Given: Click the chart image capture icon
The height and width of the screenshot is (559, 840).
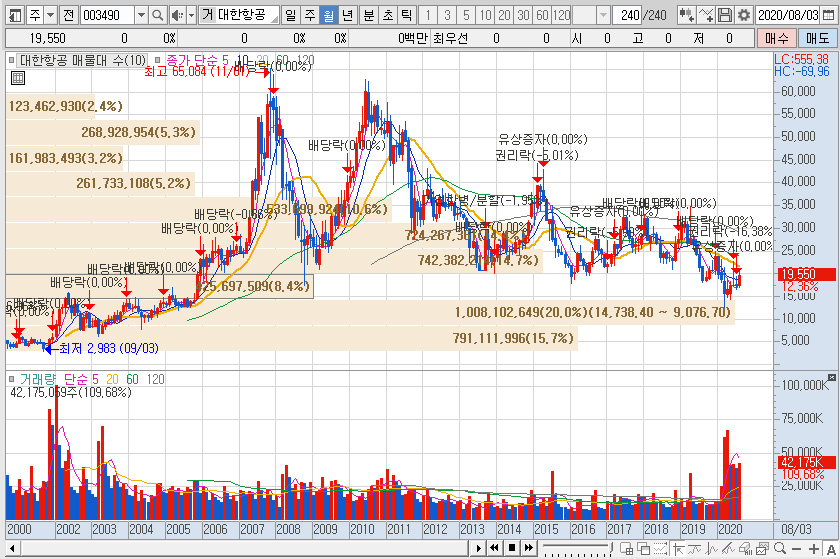Looking at the screenshot, I should 762,548.
